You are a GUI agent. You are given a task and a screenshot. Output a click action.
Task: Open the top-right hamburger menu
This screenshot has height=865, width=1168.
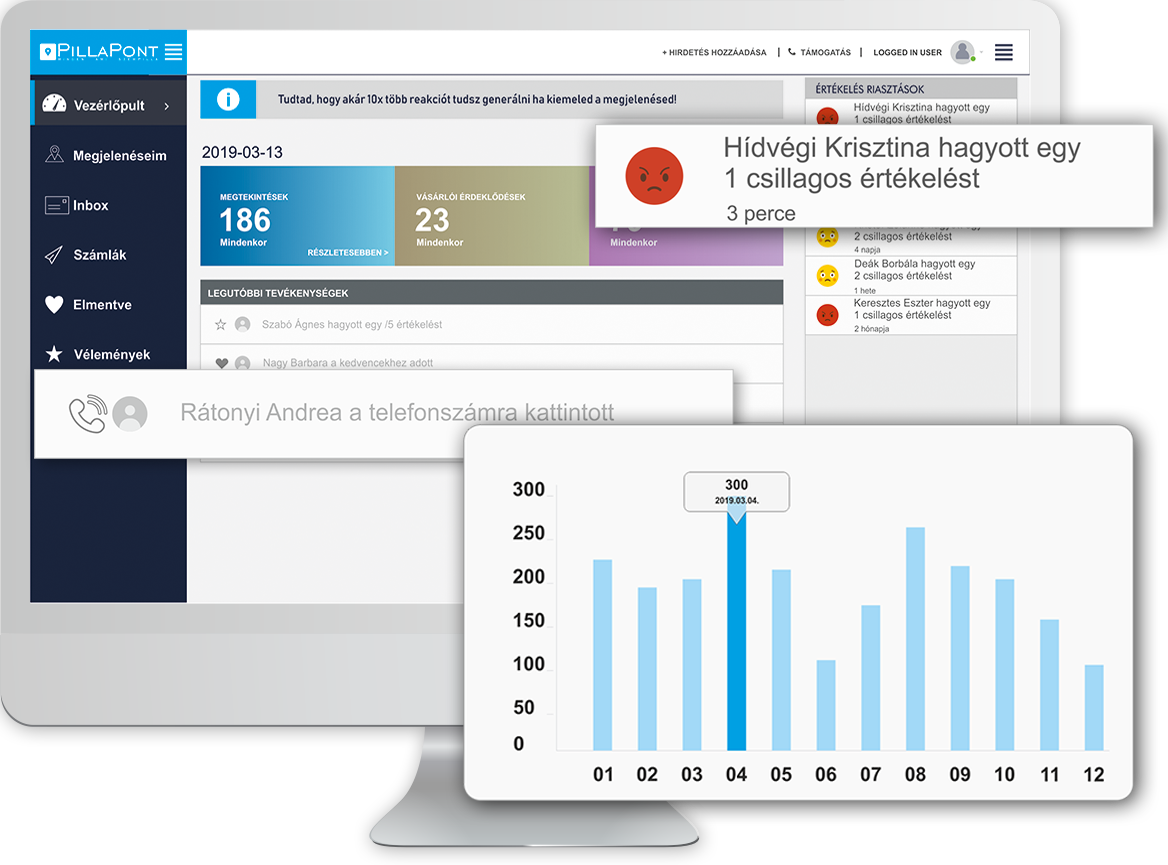coord(1004,52)
